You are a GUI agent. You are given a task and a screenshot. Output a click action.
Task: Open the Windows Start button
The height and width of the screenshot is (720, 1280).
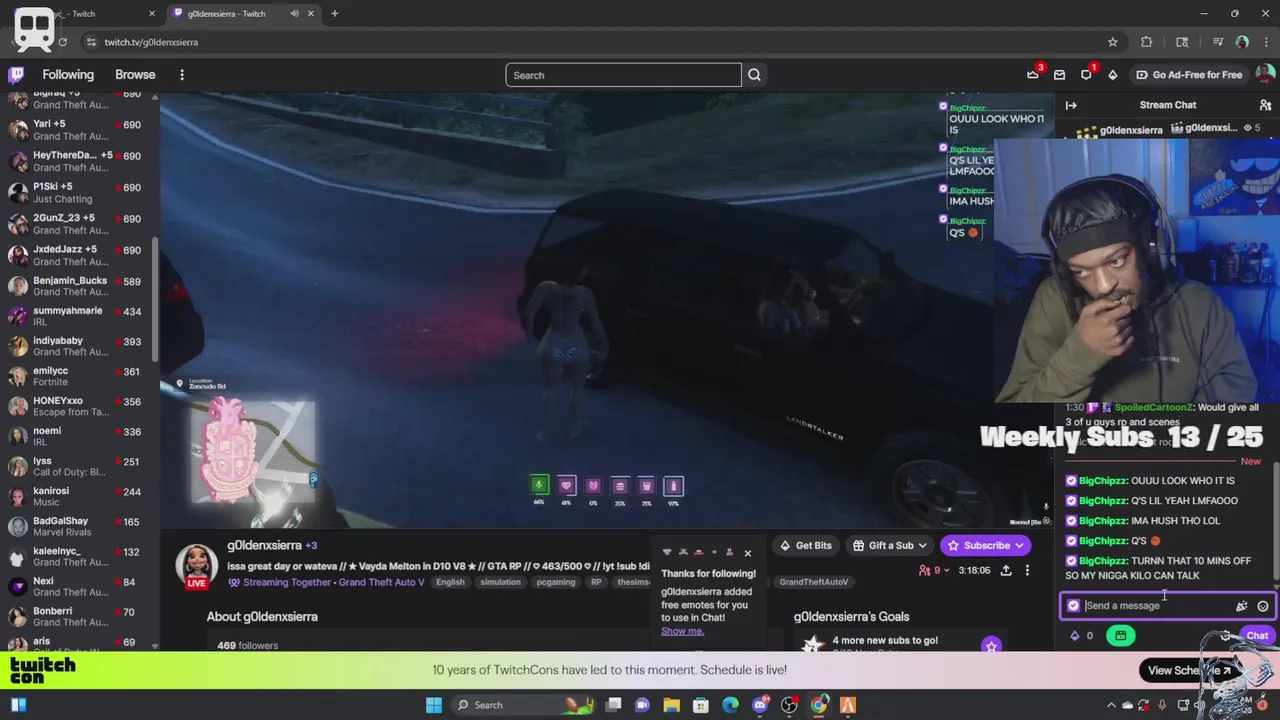[434, 705]
